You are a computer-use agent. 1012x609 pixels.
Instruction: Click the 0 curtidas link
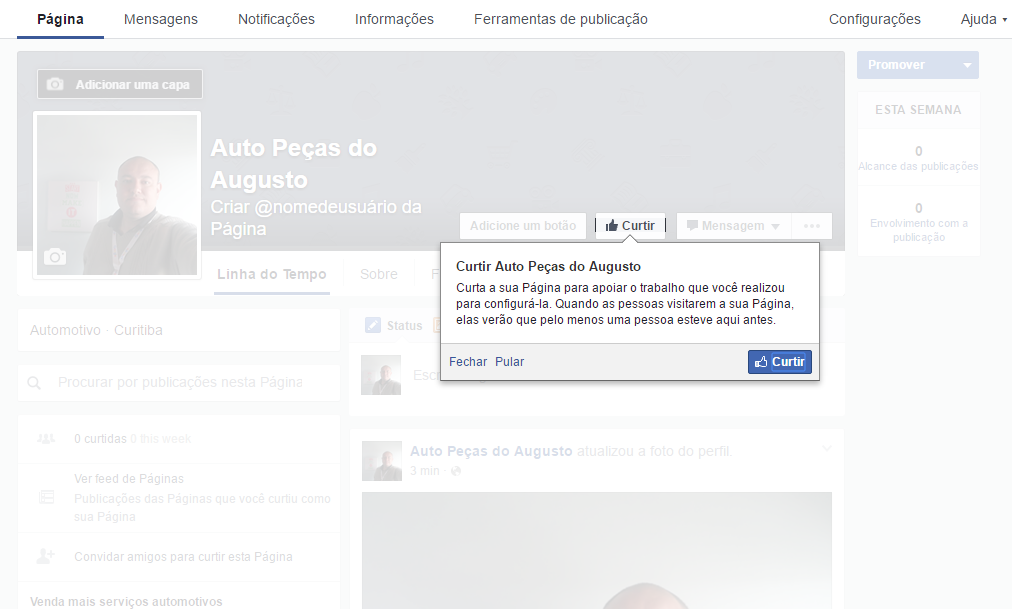101,439
